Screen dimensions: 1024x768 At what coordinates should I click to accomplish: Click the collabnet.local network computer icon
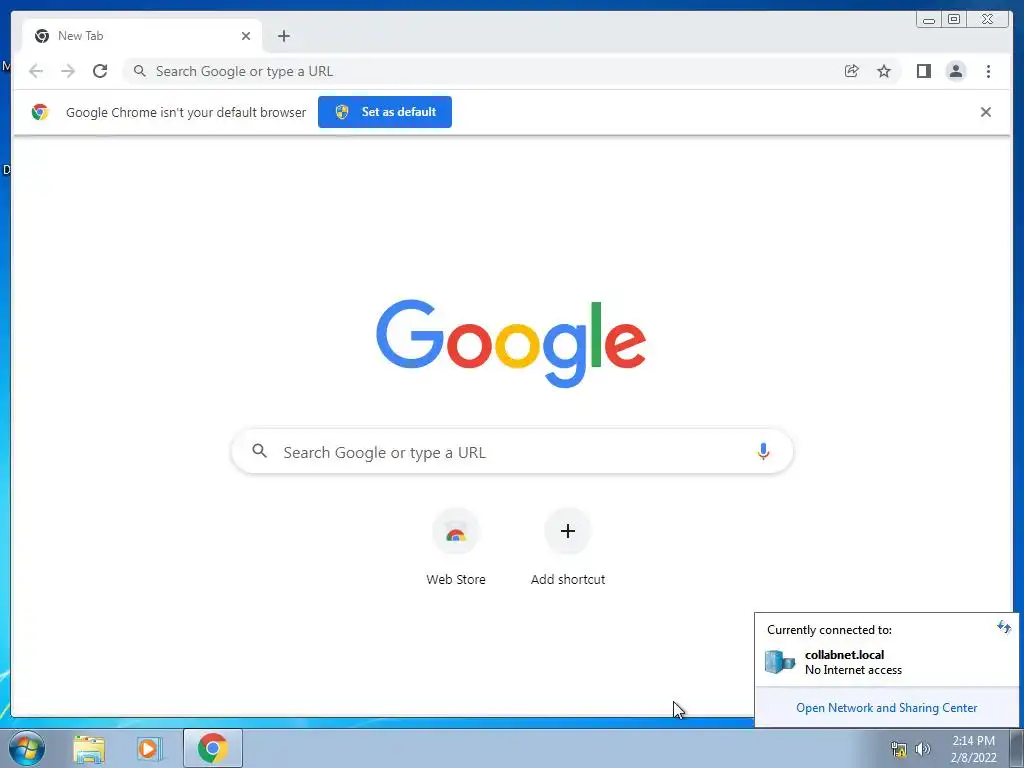tap(780, 662)
